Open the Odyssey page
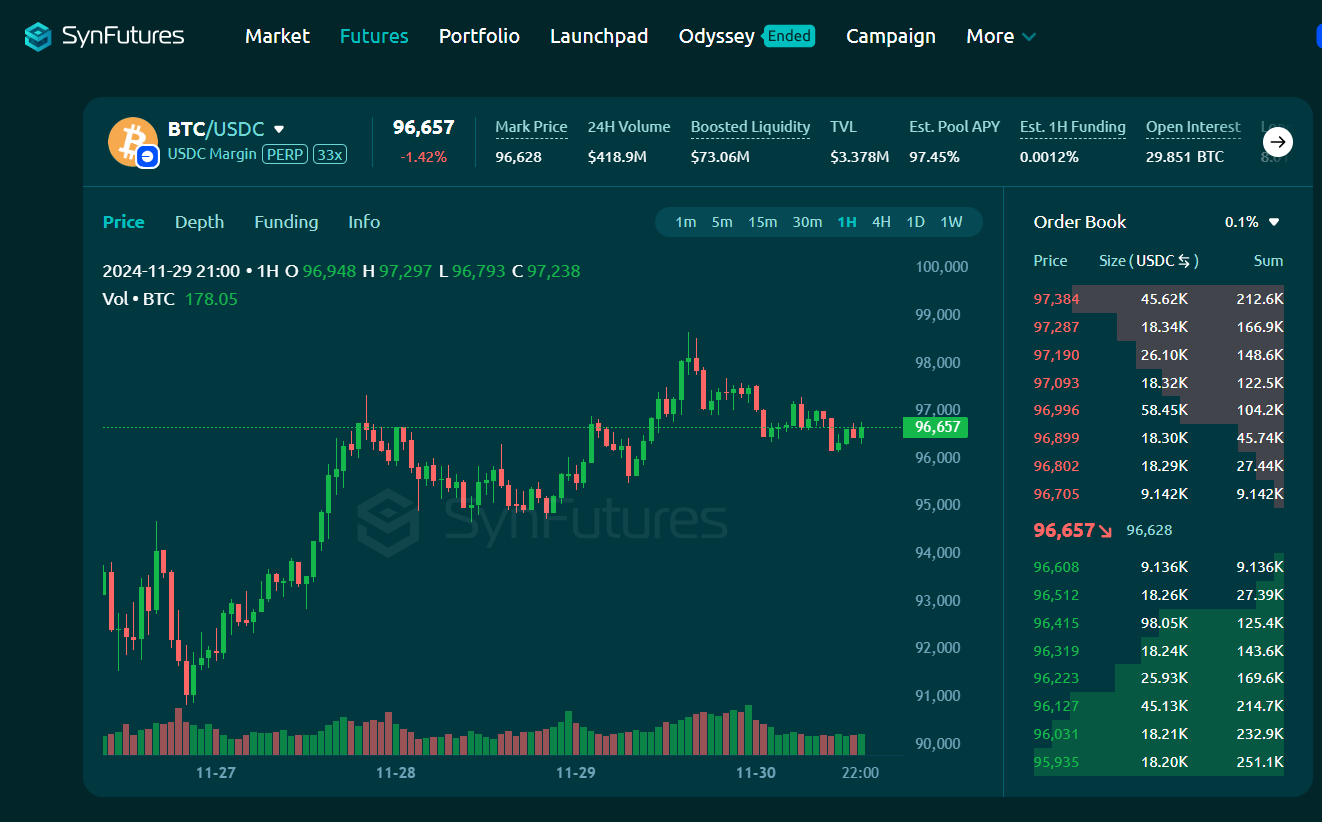This screenshot has width=1322, height=822. pos(716,36)
